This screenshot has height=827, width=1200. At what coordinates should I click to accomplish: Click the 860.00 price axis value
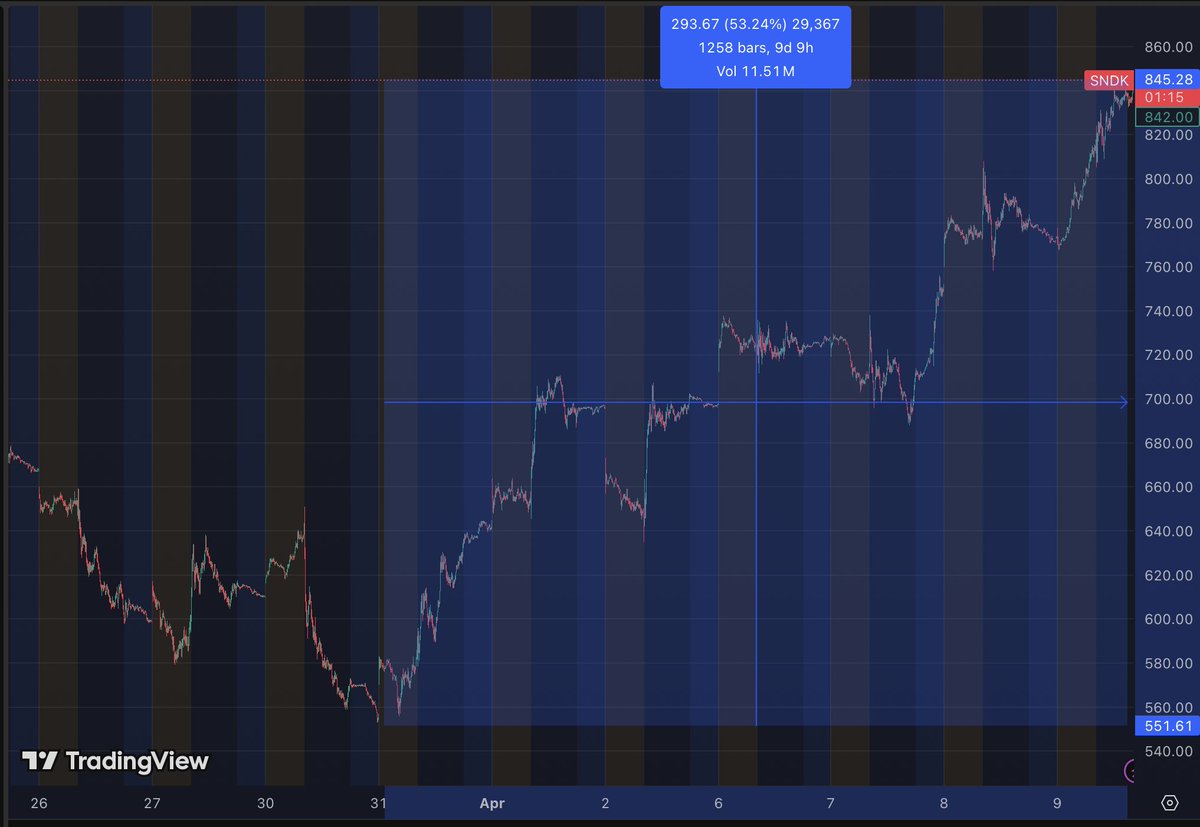pyautogui.click(x=1167, y=47)
